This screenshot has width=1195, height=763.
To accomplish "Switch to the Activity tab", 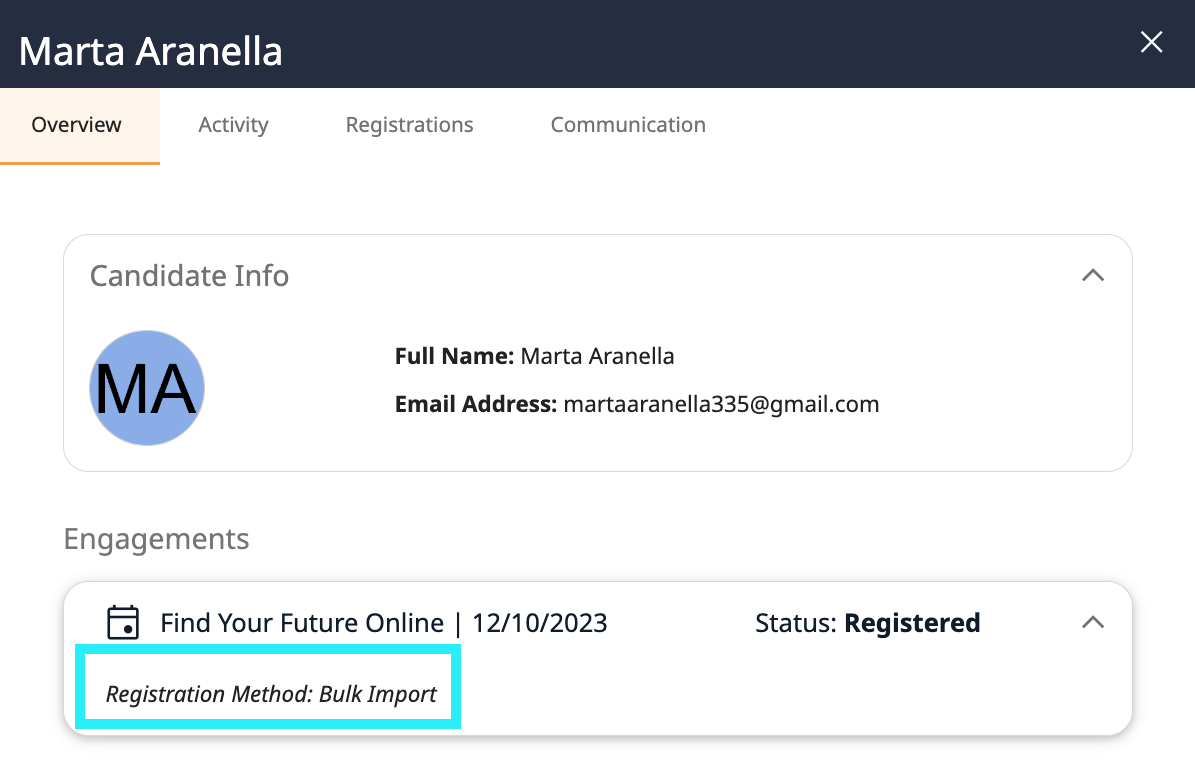I will pos(233,125).
